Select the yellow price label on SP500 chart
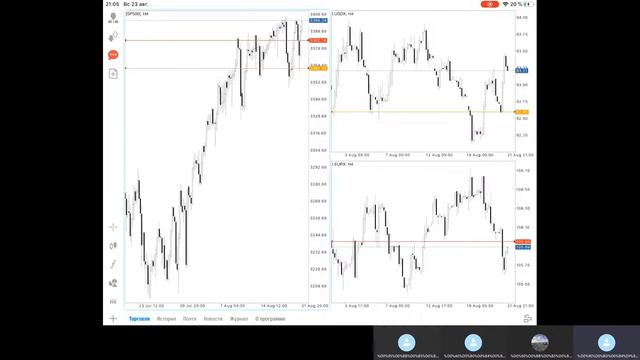Viewport: 640px width, 360px height. pos(318,68)
